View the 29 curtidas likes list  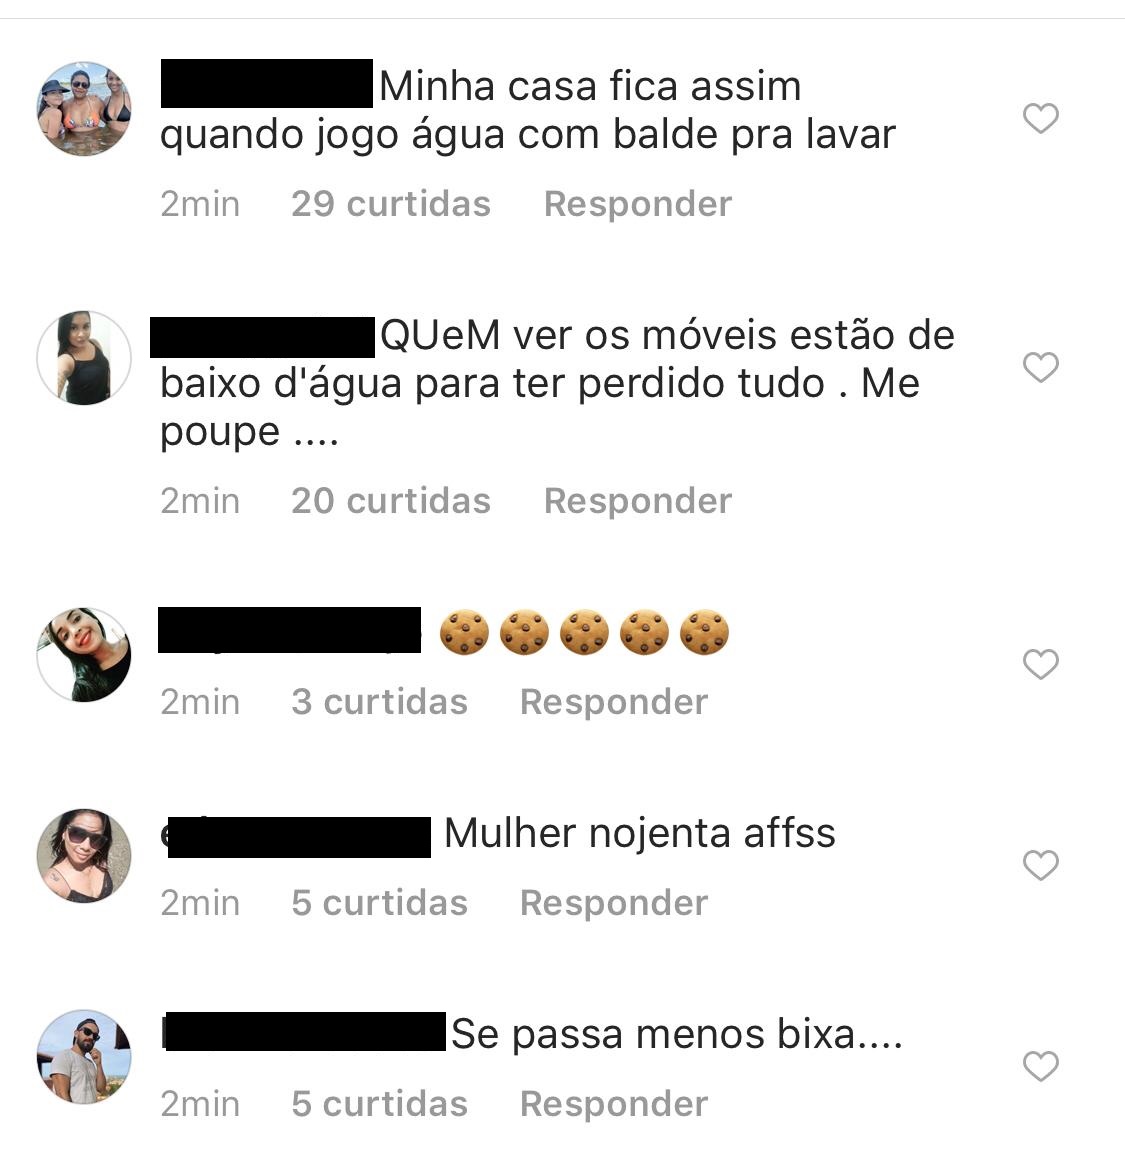[391, 204]
